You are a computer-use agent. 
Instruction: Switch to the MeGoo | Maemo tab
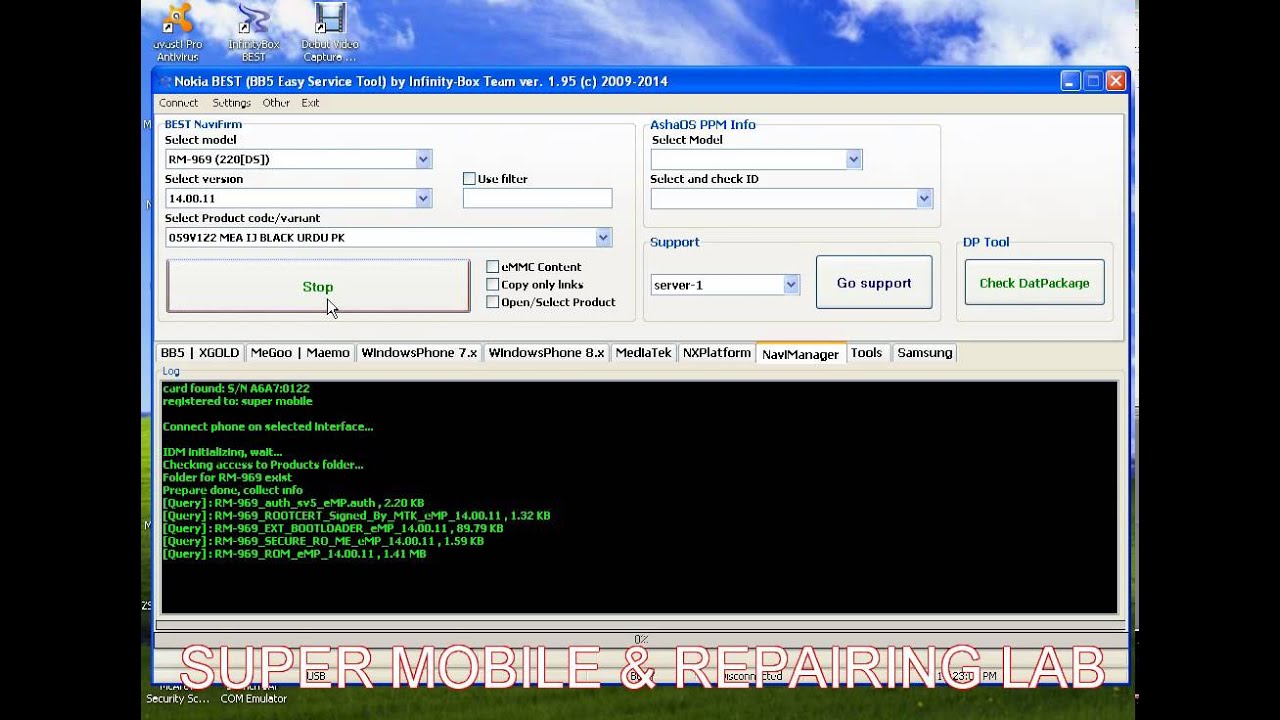300,353
